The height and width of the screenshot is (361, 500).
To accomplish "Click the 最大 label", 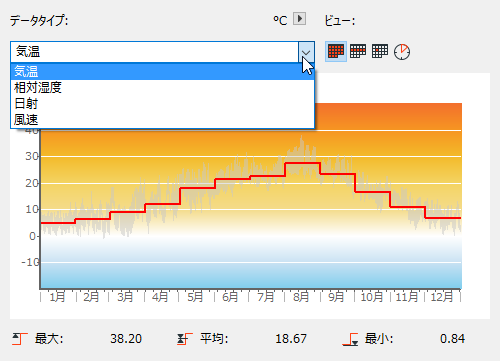I will 49,339.
